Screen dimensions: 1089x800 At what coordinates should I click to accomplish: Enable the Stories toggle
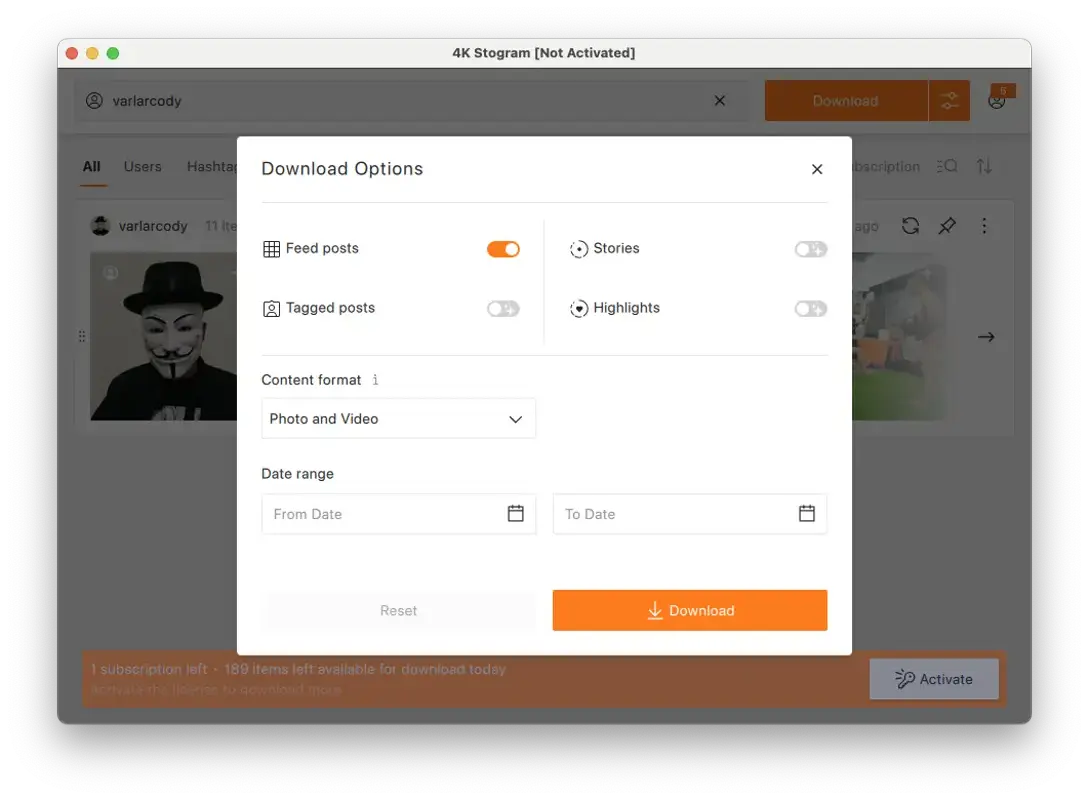pyautogui.click(x=810, y=249)
